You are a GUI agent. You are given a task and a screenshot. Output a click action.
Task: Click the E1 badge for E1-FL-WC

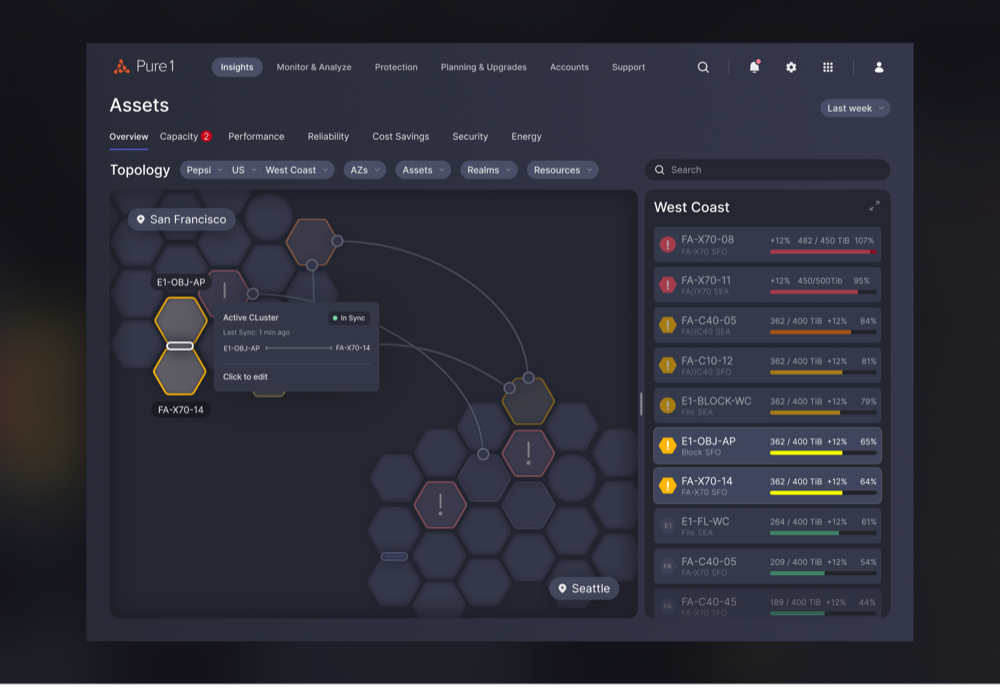[x=668, y=526]
